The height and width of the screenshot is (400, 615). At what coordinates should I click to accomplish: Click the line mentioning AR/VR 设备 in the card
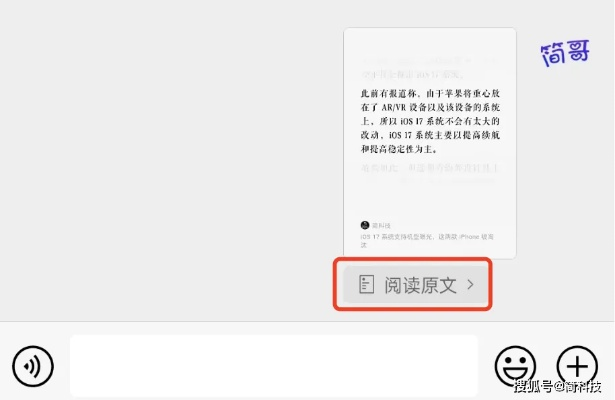[x=430, y=107]
